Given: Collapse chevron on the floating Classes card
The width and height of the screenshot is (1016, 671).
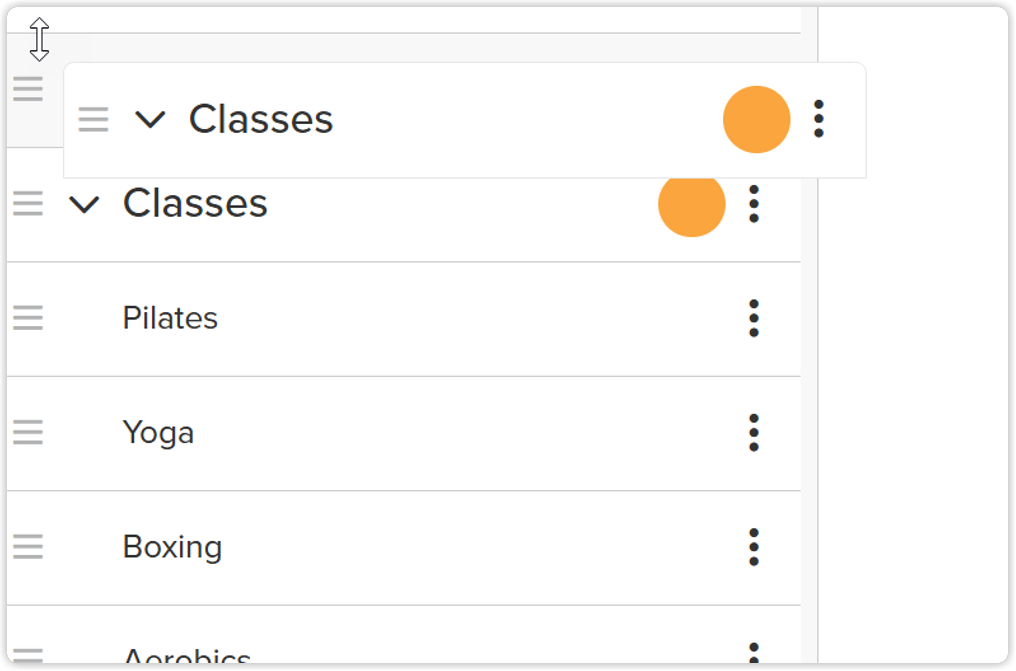Looking at the screenshot, I should pyautogui.click(x=150, y=120).
